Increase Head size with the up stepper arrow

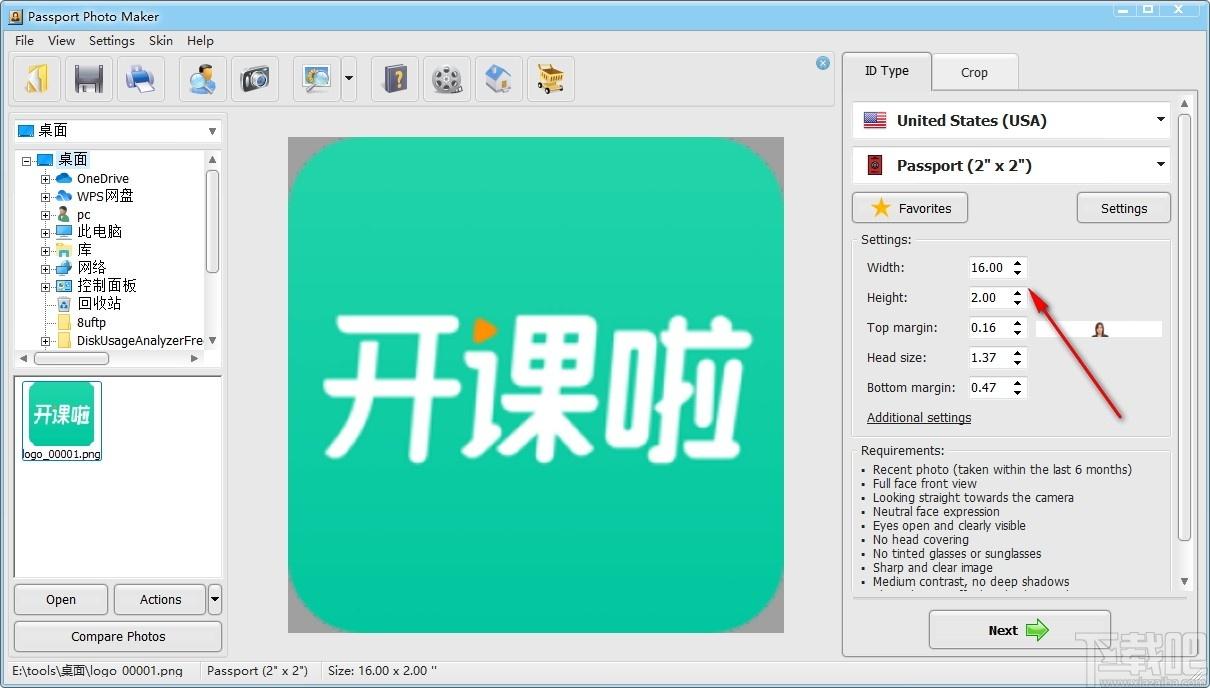tap(1018, 353)
